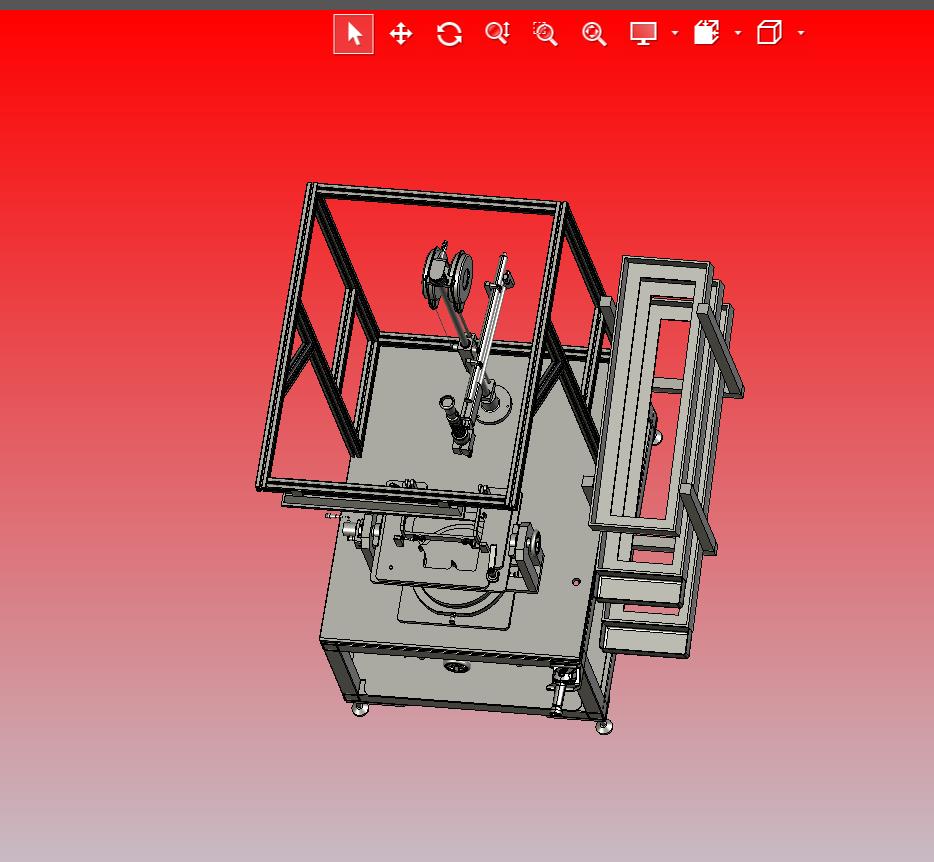
Task: Choose the zoom to area tool
Action: tap(545, 34)
